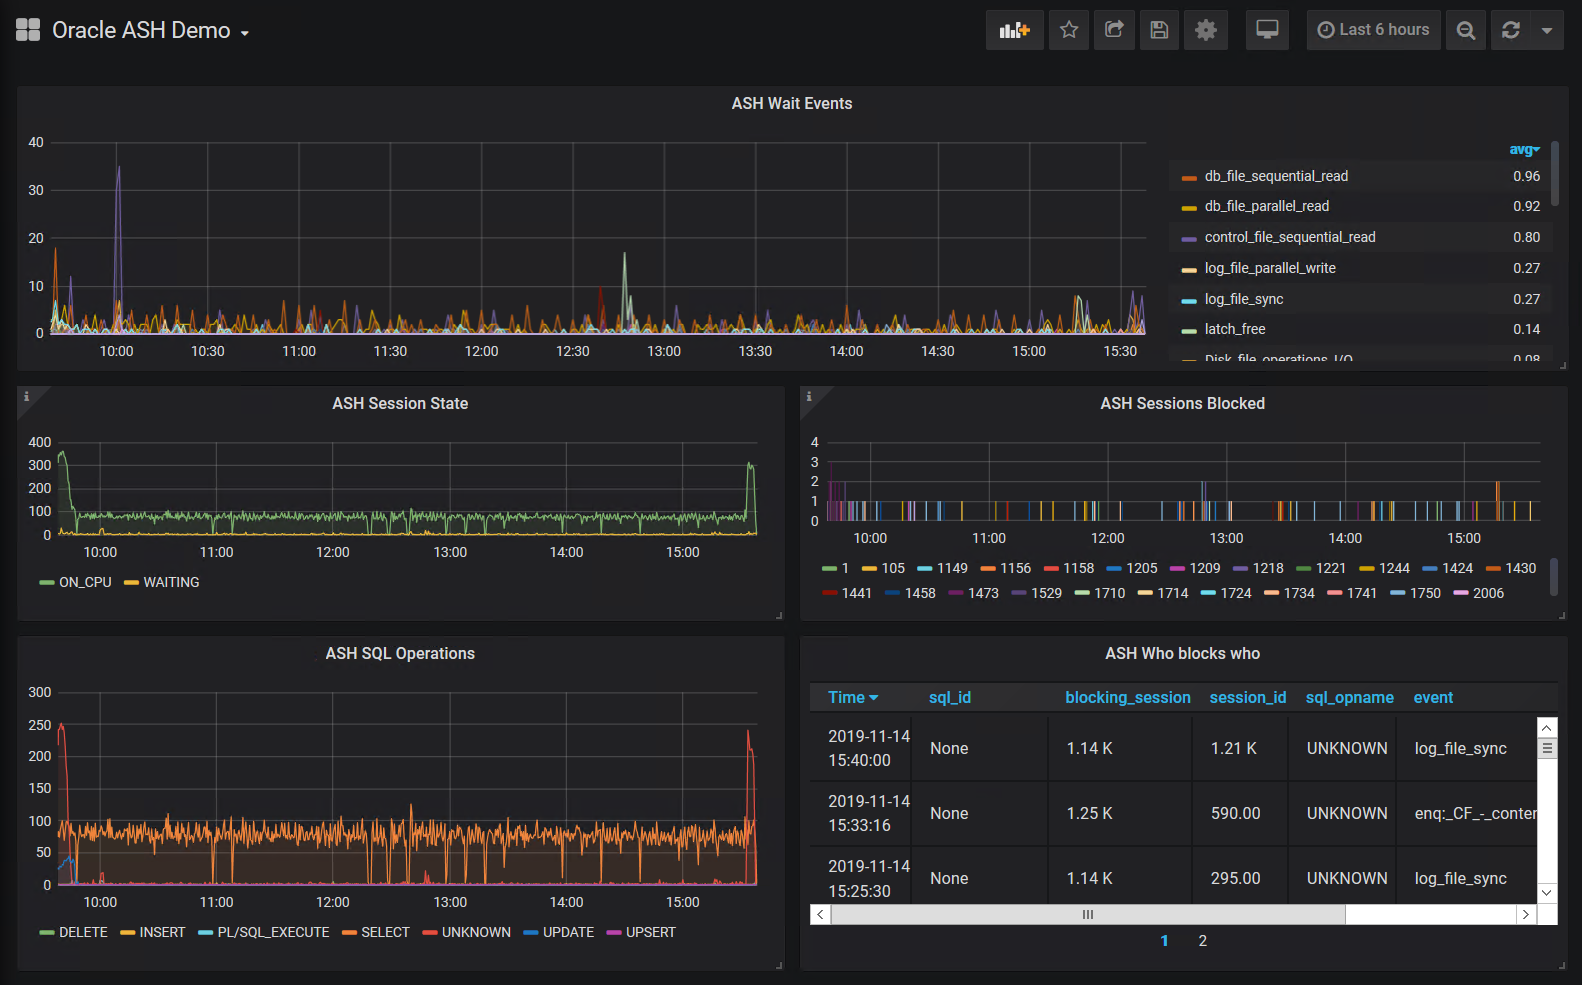Toggle session 1441 in Blocked legend
1582x985 pixels.
coord(857,593)
